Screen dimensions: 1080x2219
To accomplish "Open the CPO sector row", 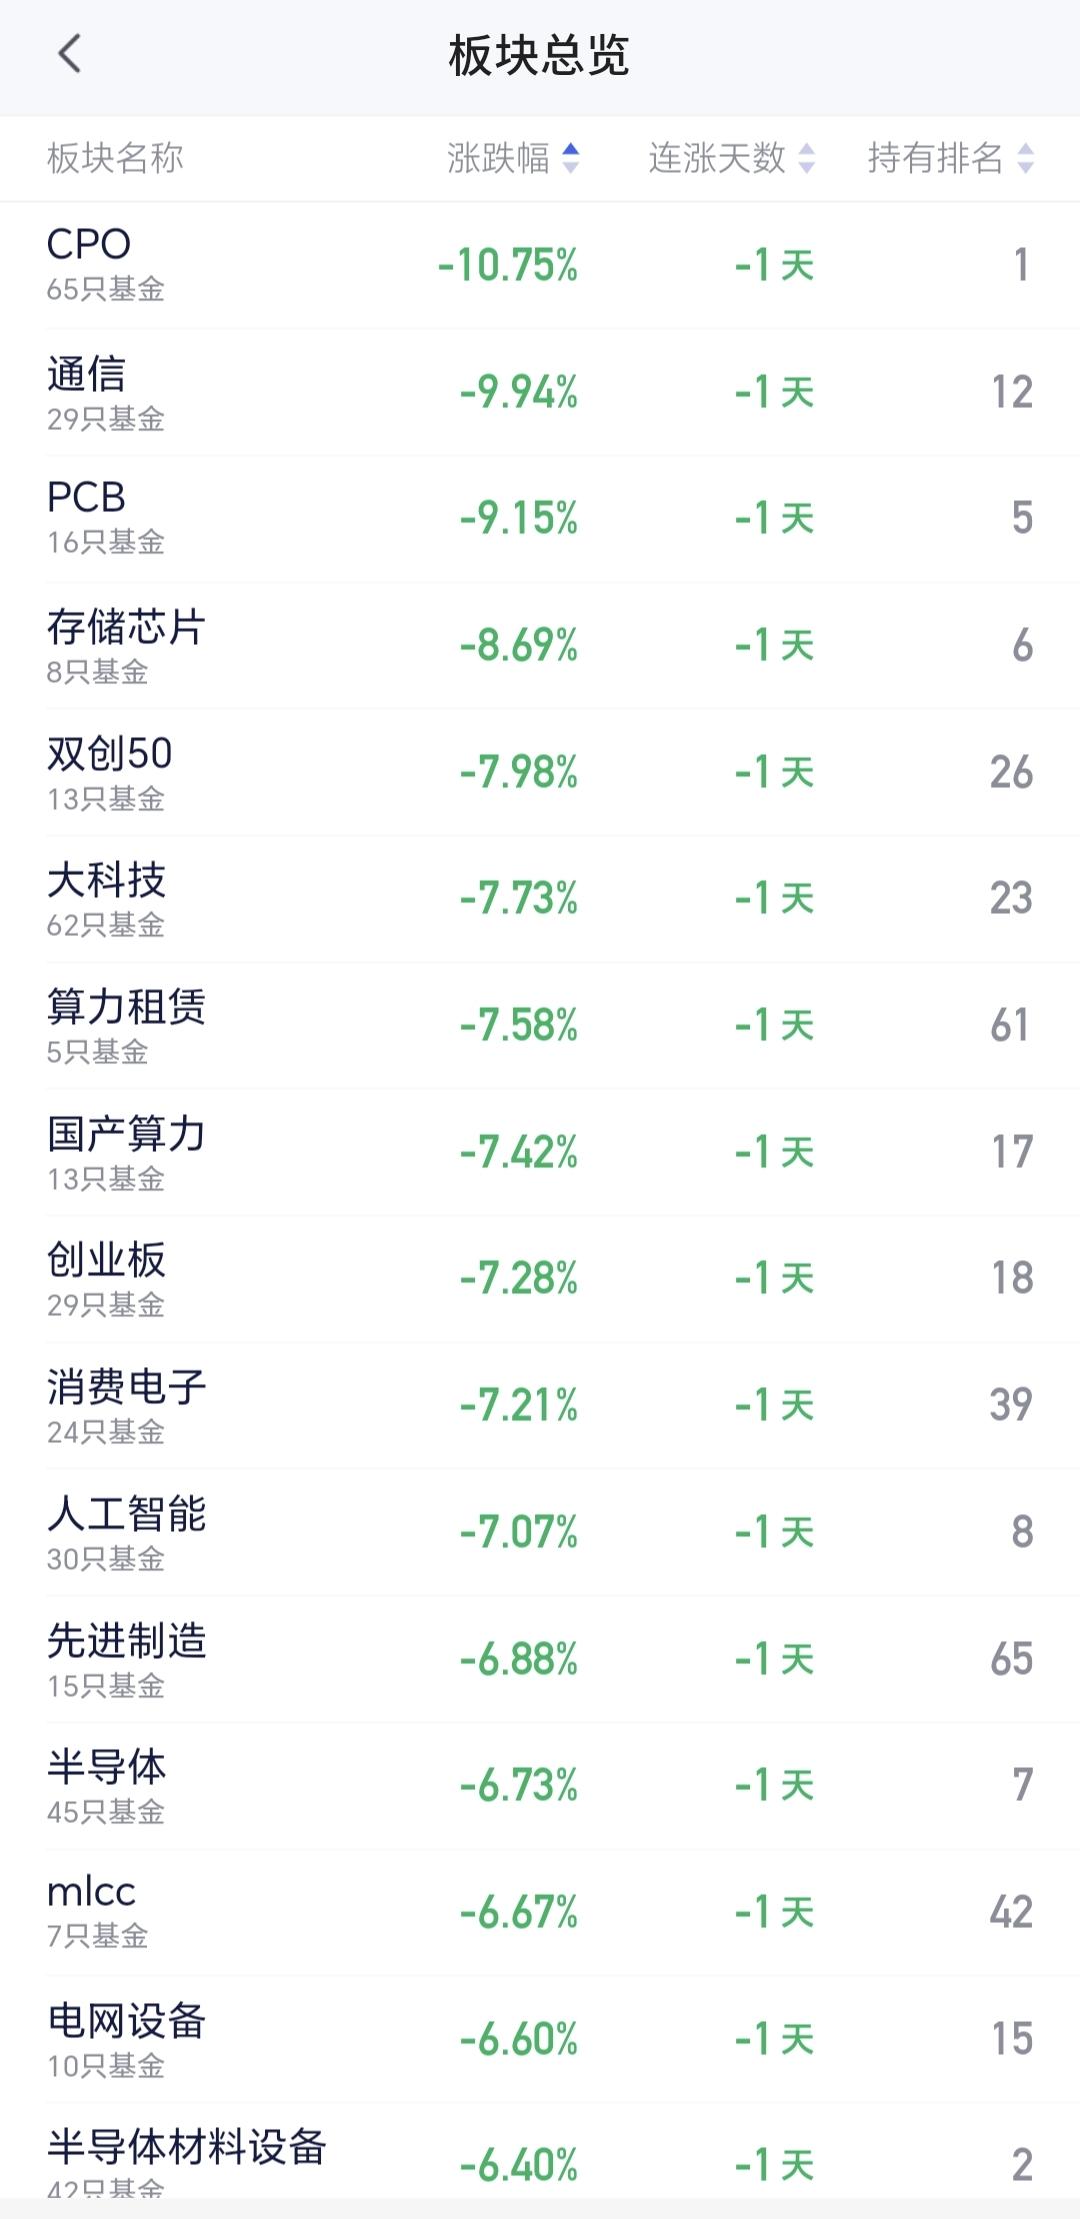I will 540,265.
